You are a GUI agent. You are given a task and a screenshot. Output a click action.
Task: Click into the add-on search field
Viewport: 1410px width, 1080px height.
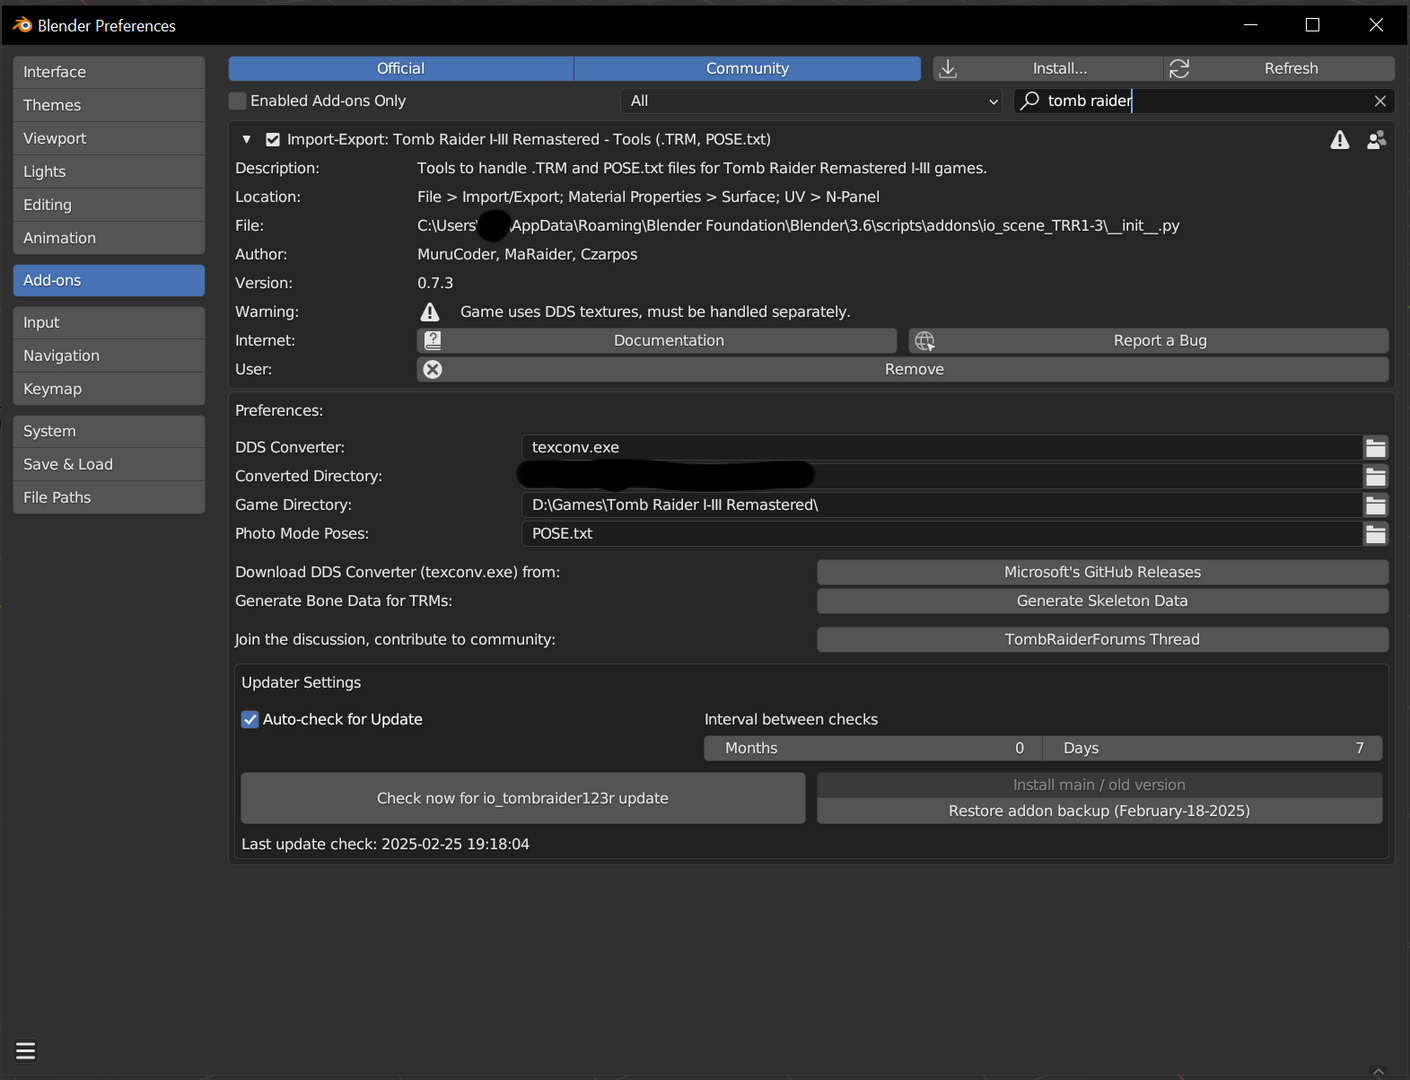[1204, 100]
